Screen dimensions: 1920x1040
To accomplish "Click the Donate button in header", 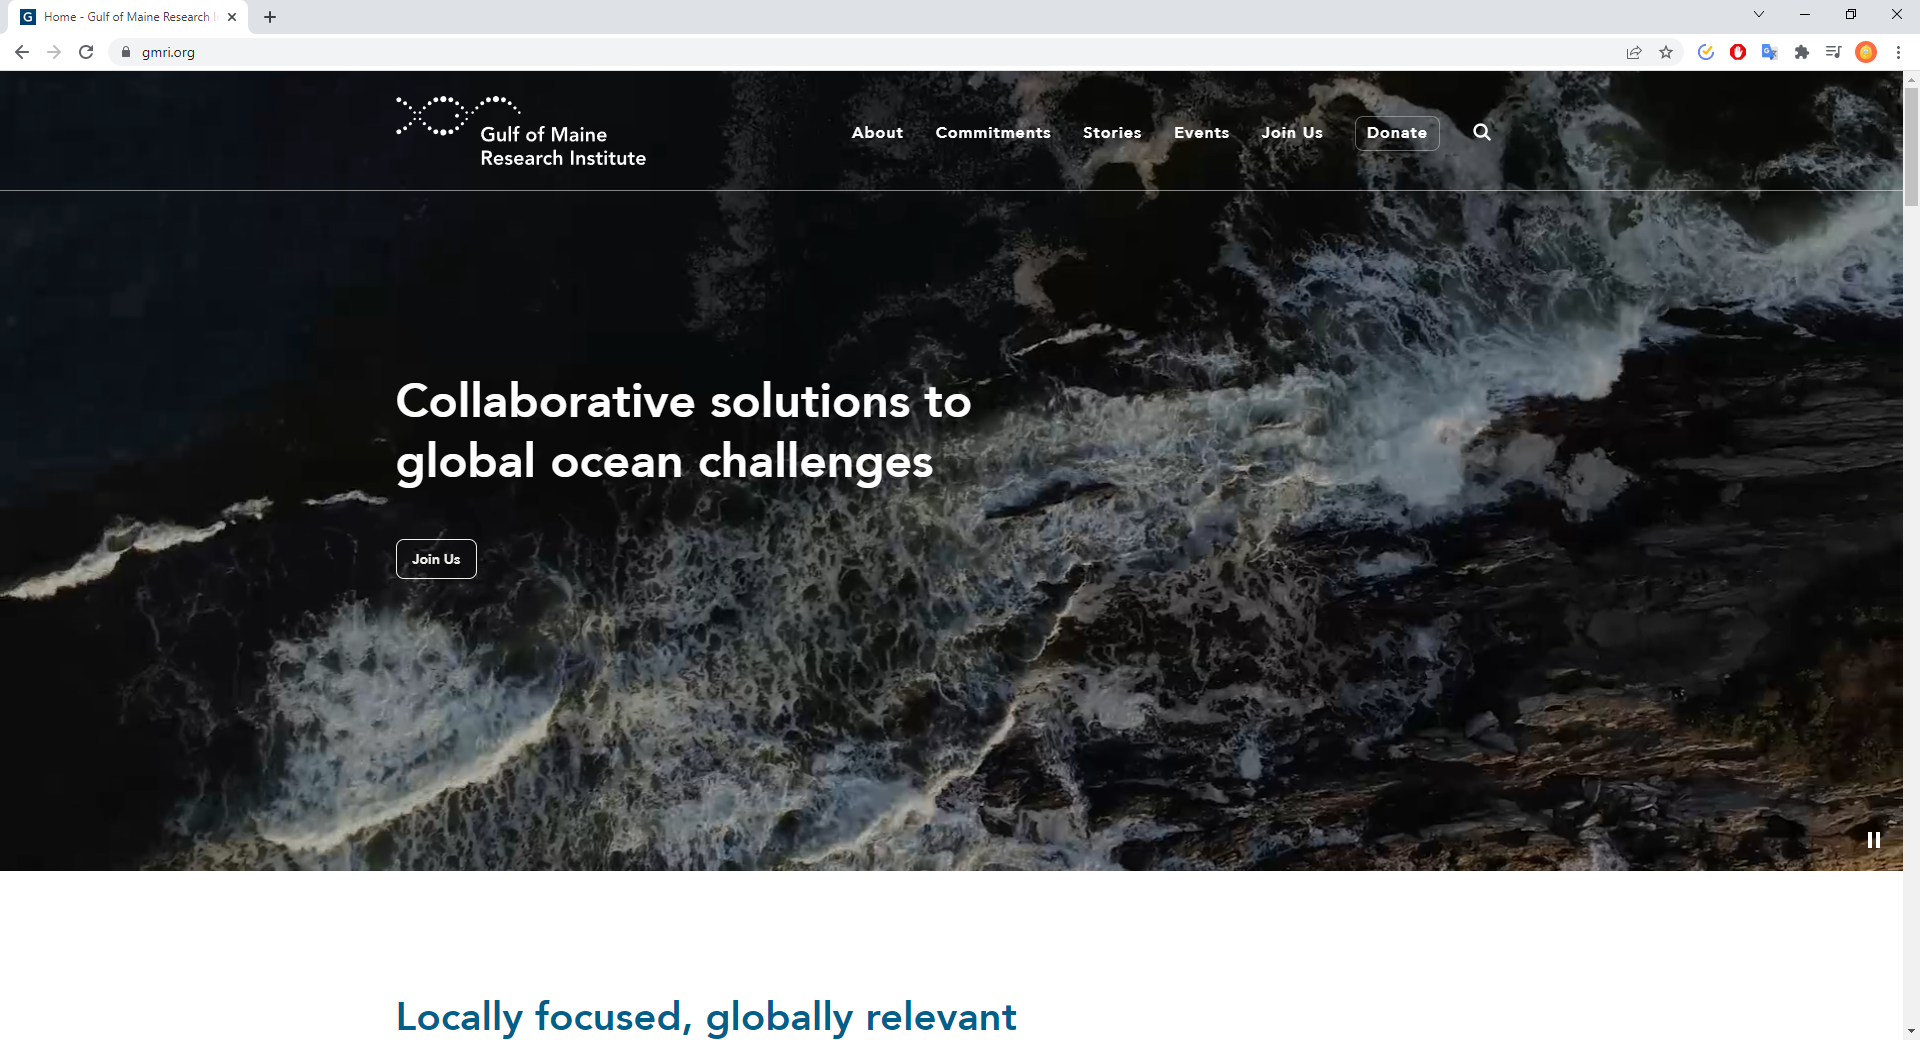I will [1397, 133].
